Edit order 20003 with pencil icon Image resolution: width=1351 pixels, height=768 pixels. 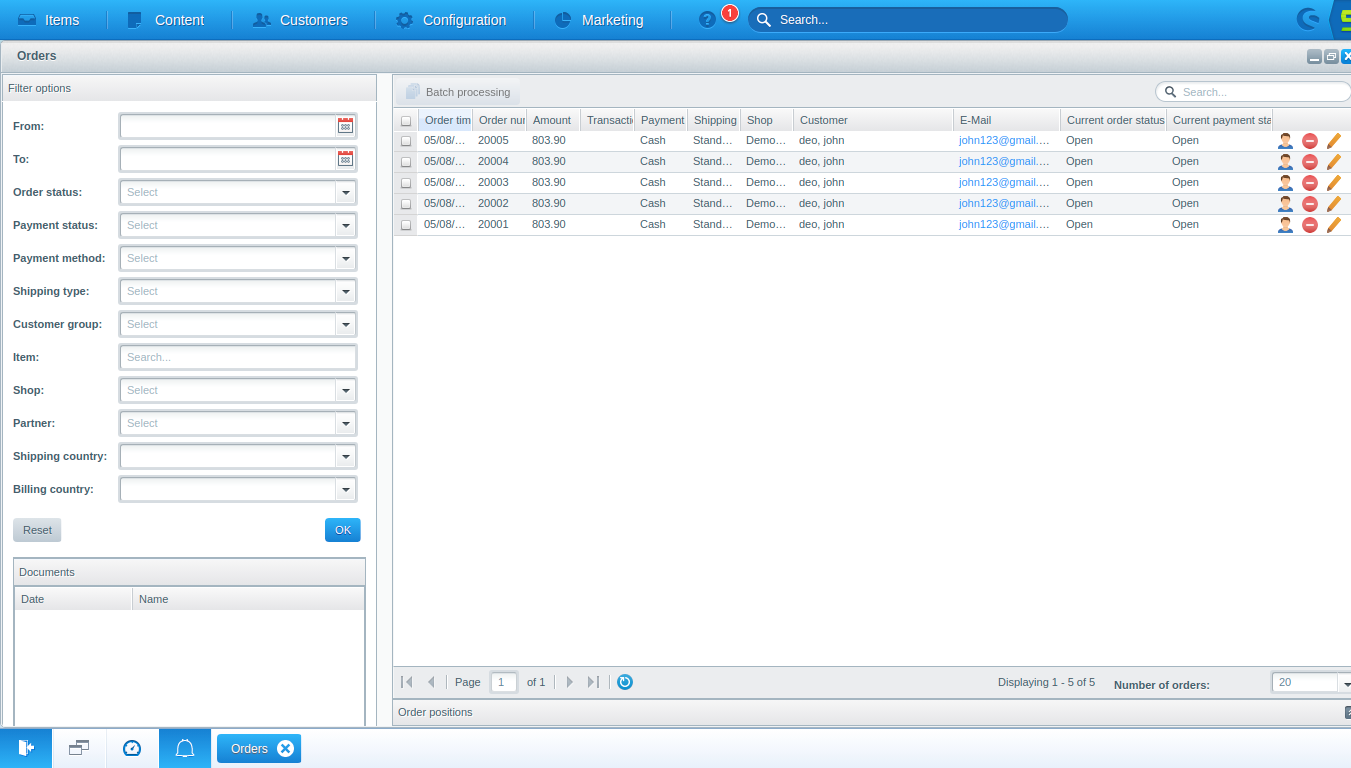pyautogui.click(x=1334, y=183)
